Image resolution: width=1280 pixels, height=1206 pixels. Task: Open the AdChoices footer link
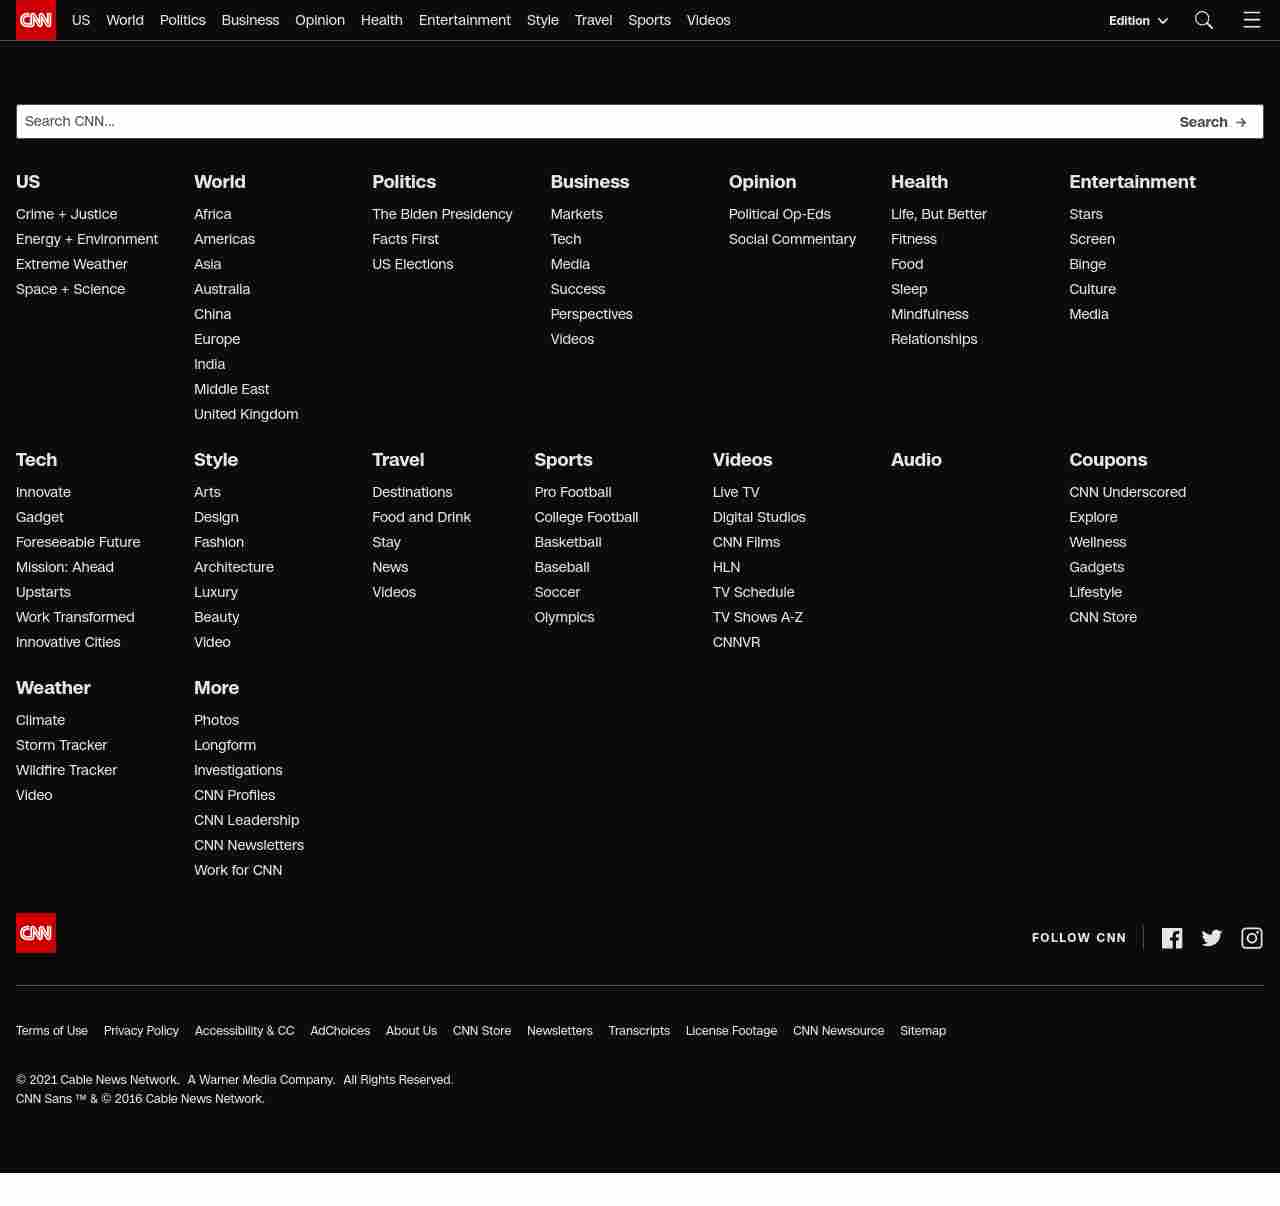pos(340,1031)
